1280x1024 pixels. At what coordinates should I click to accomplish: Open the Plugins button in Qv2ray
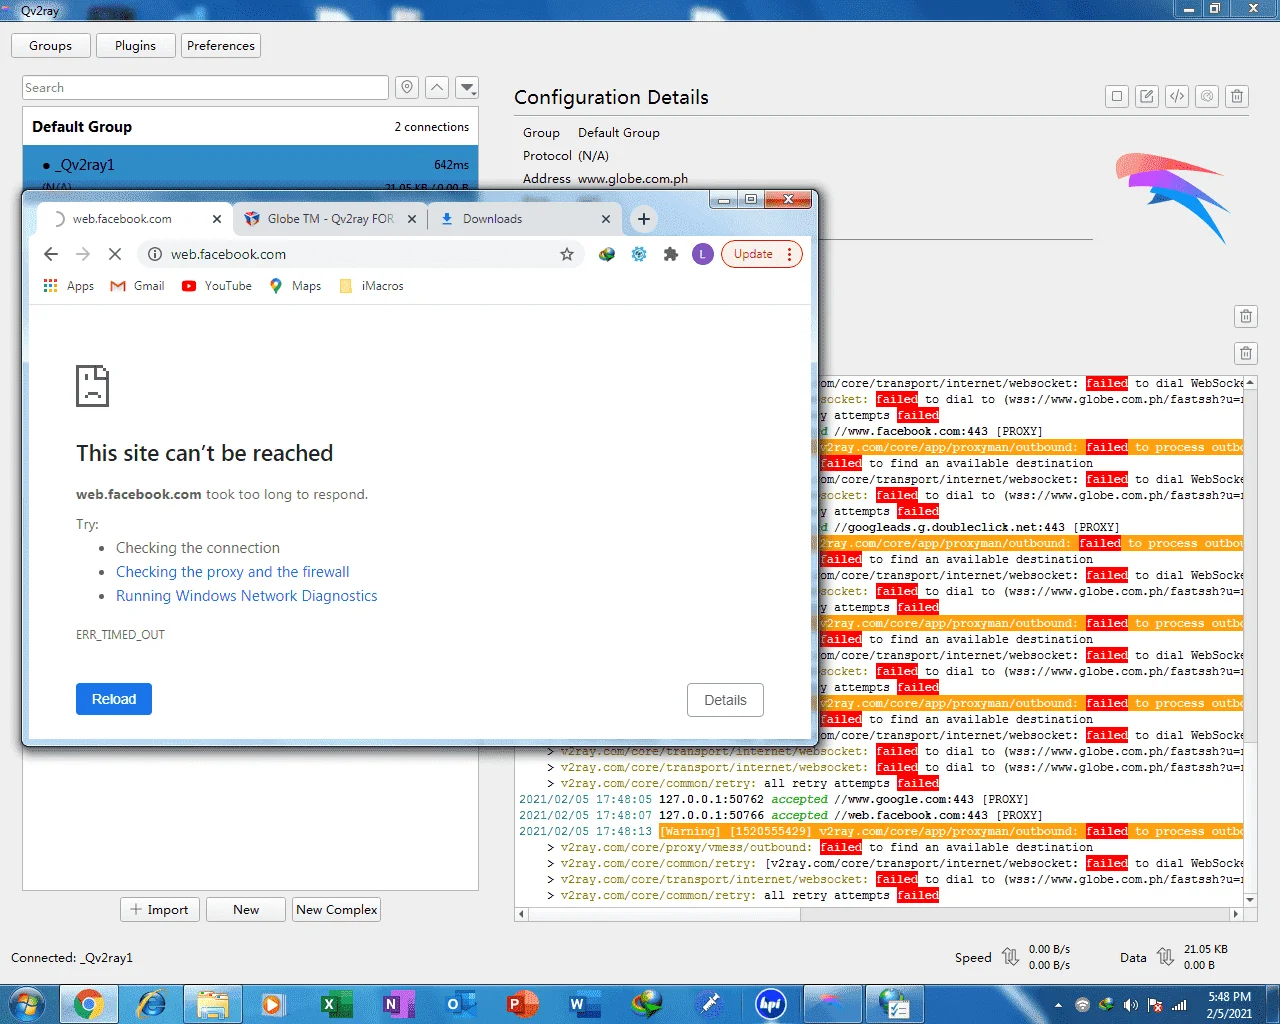pos(135,46)
